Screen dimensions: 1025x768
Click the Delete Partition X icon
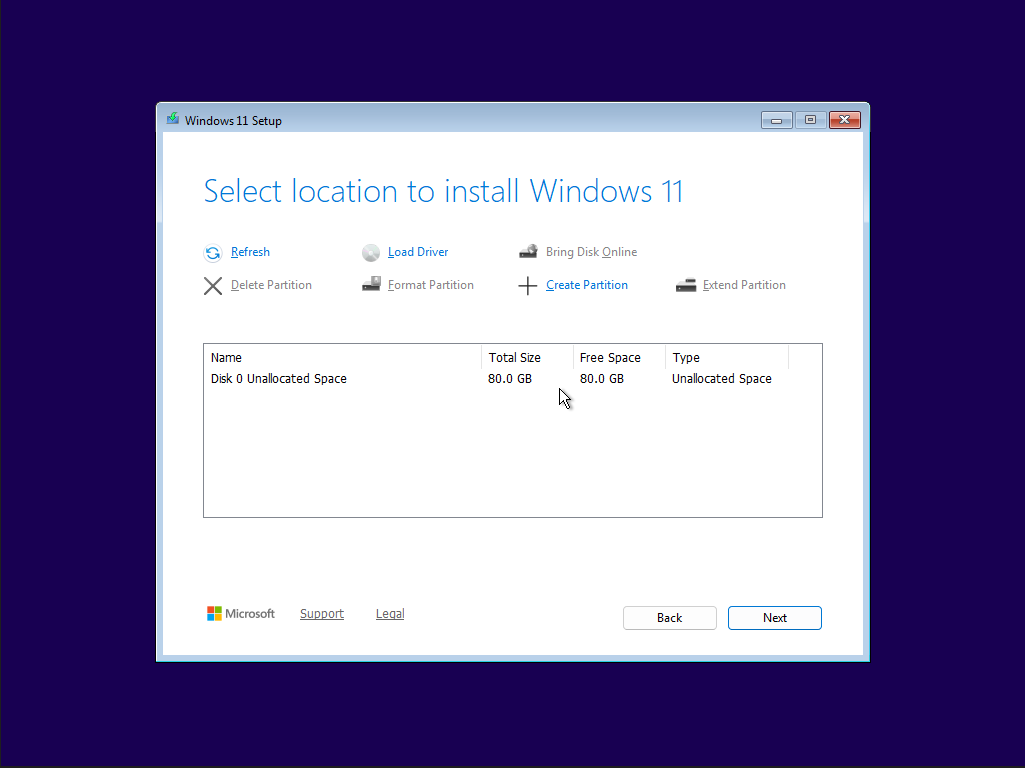pyautogui.click(x=212, y=286)
